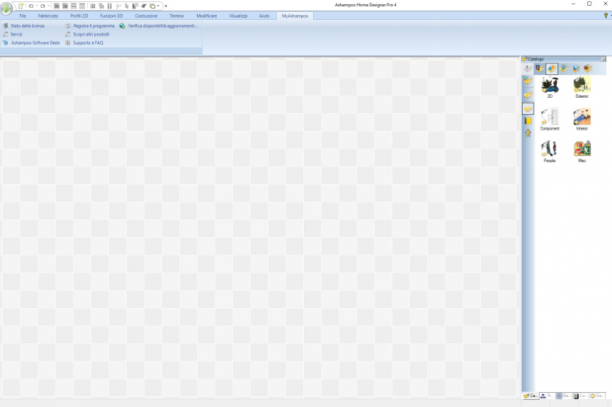This screenshot has width=612, height=407.
Task: Open the Costruzione ribbon tab
Action: [146, 16]
